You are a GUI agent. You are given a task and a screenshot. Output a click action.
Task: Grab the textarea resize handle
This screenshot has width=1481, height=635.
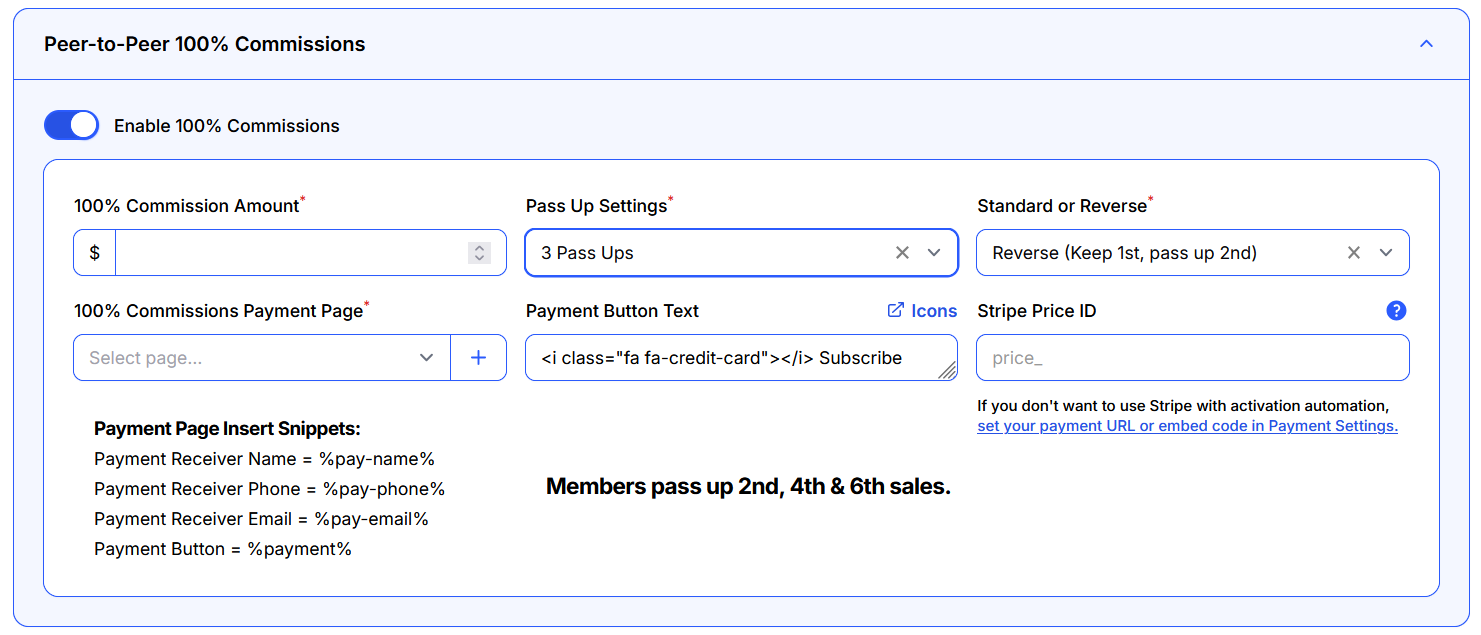click(947, 371)
